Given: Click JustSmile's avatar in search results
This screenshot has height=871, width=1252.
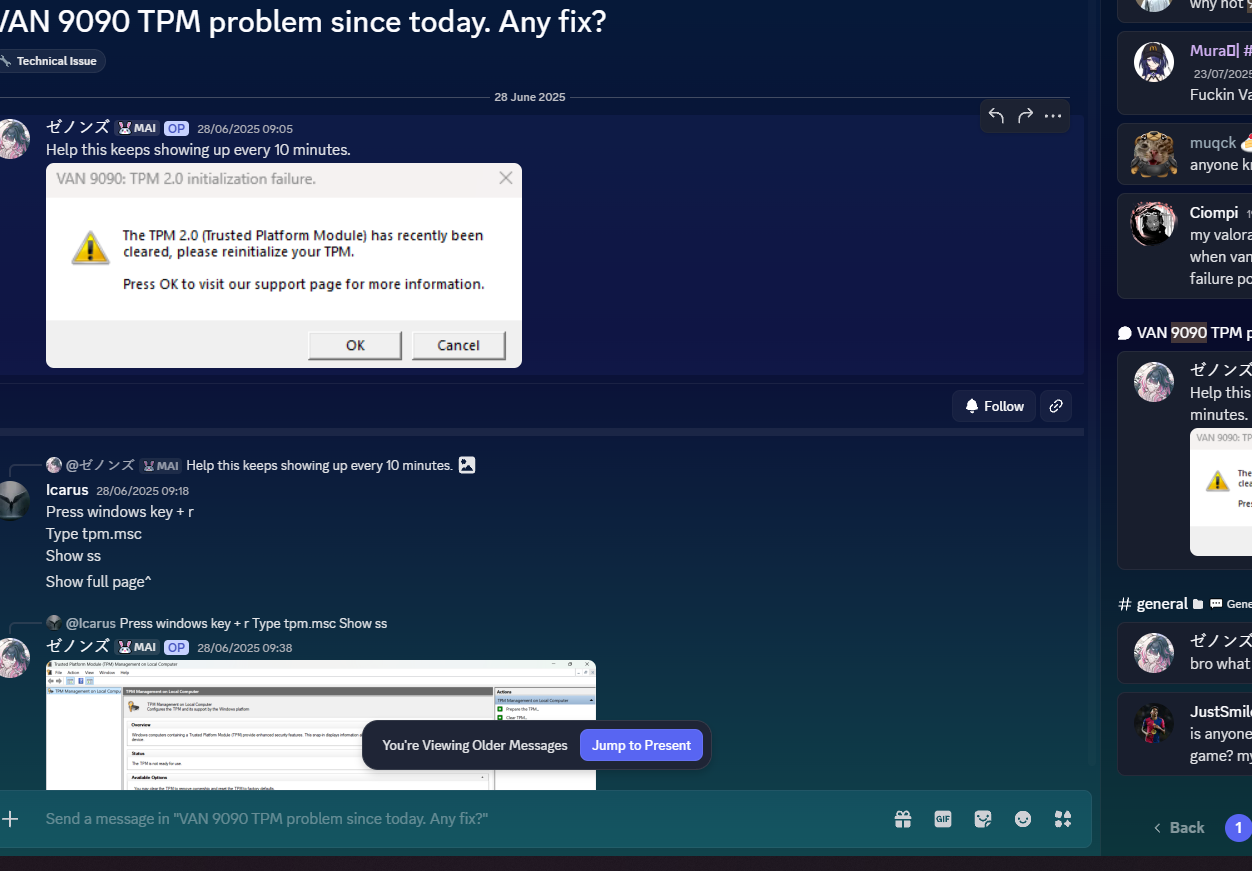Looking at the screenshot, I should [x=1153, y=723].
